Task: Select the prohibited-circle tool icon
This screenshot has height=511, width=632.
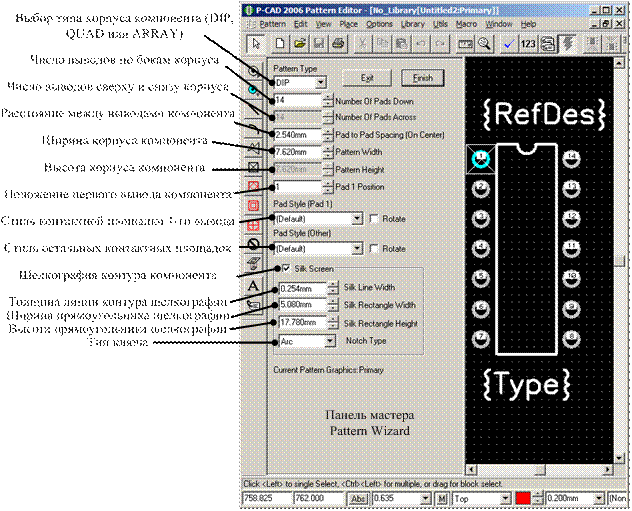Action: [x=253, y=244]
